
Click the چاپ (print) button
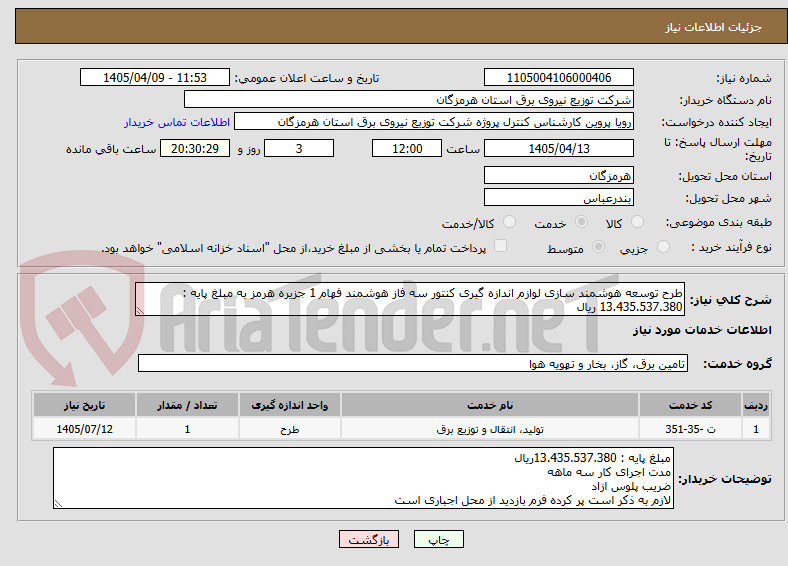click(438, 539)
